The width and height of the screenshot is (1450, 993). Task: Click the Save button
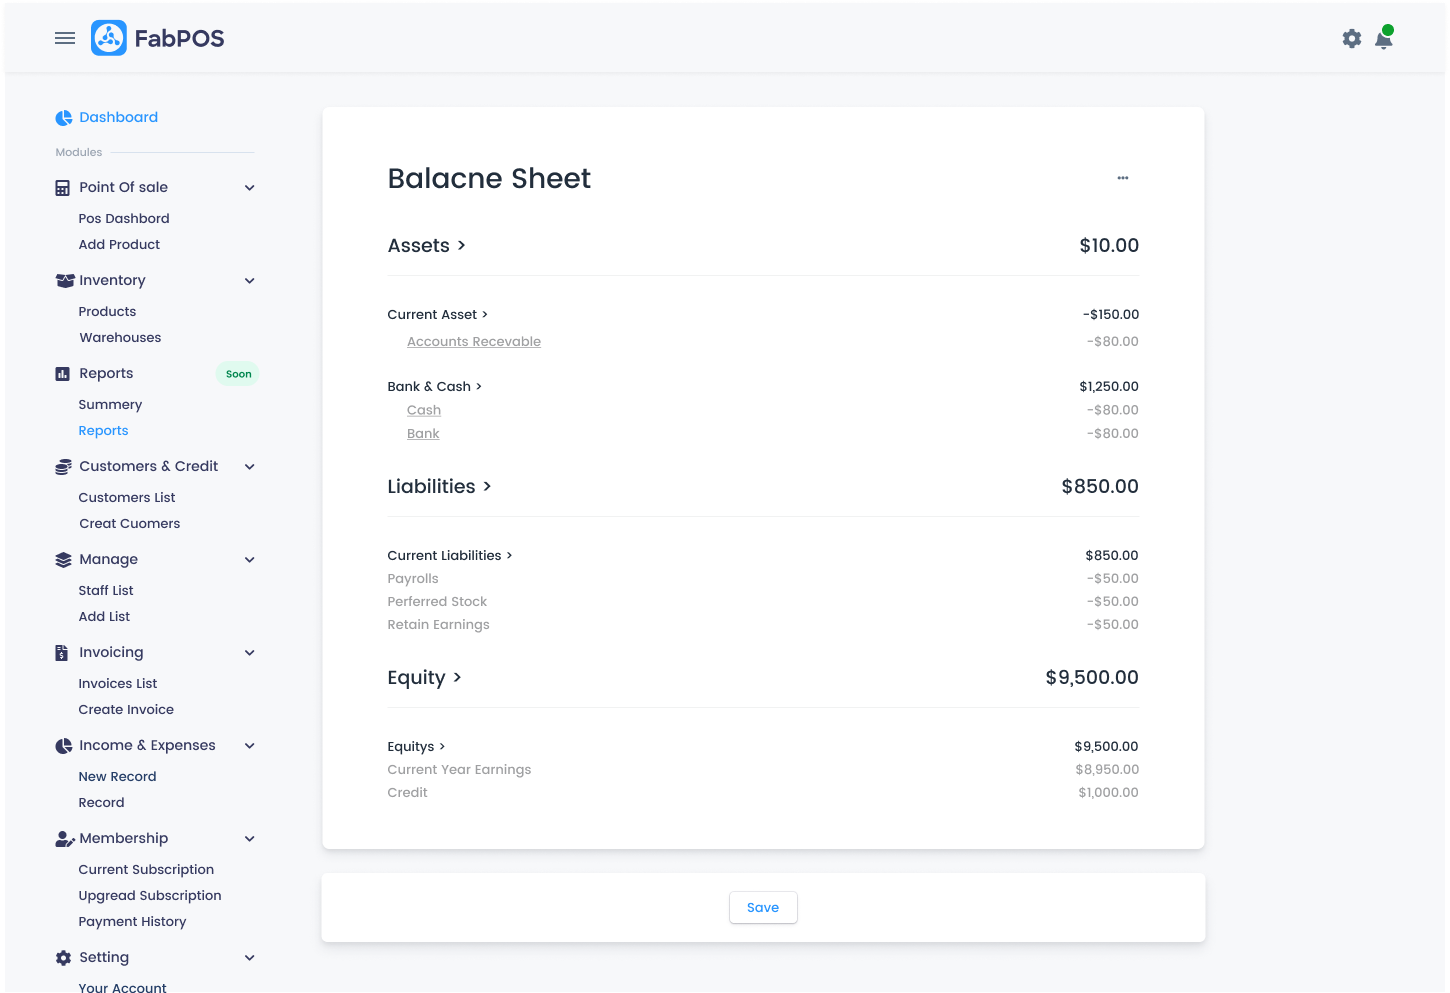[763, 908]
